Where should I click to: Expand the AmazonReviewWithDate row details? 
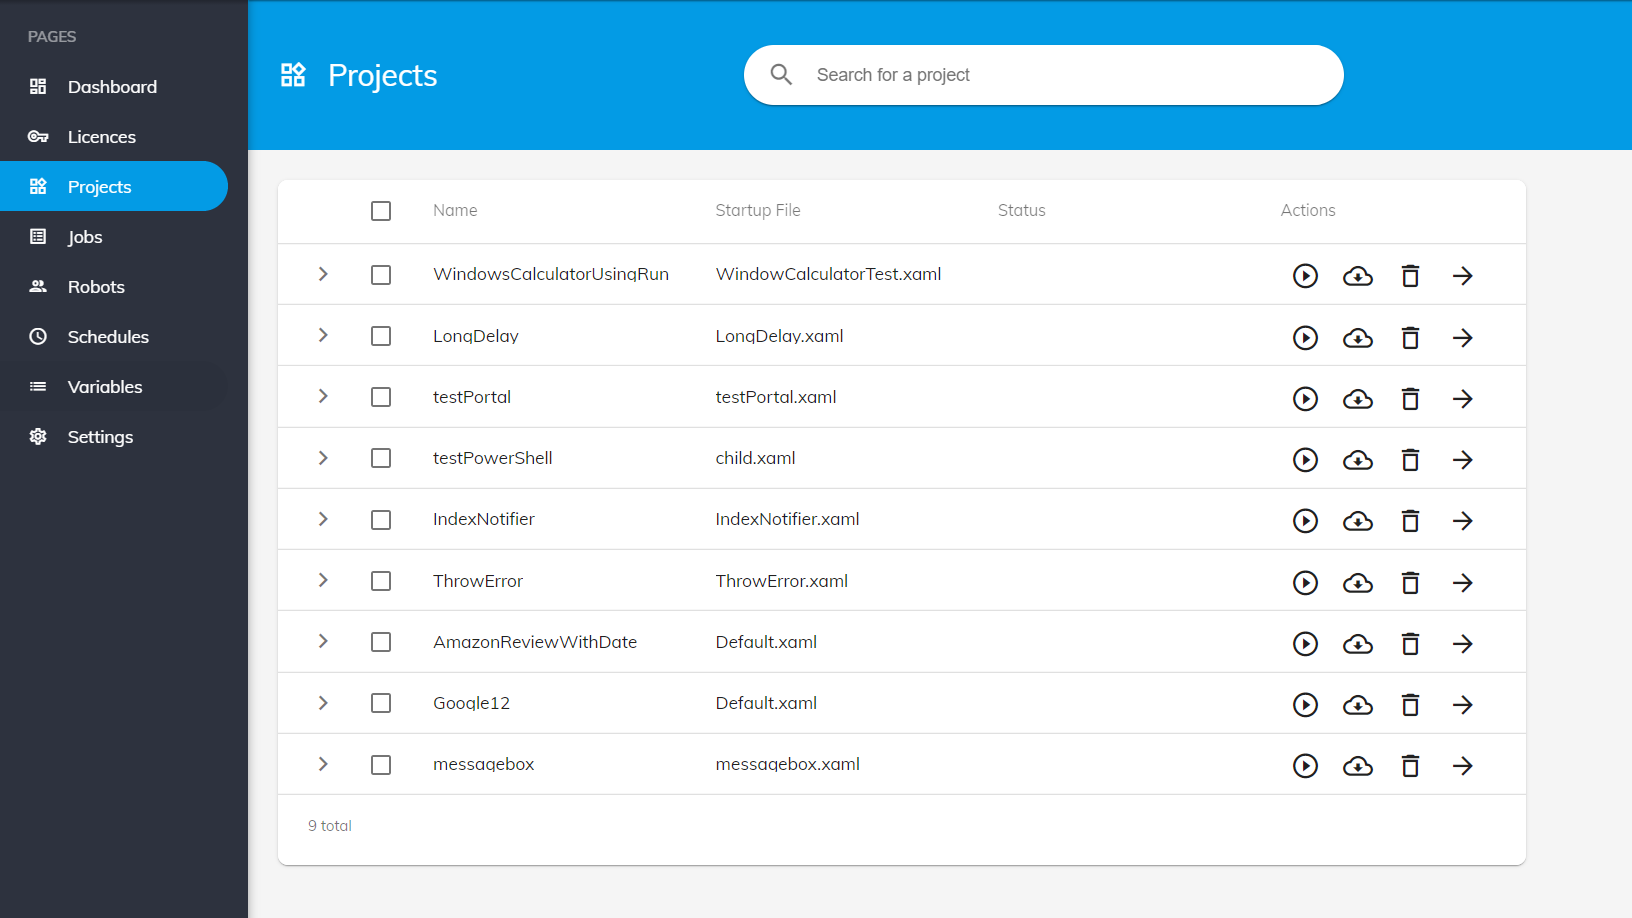point(323,641)
